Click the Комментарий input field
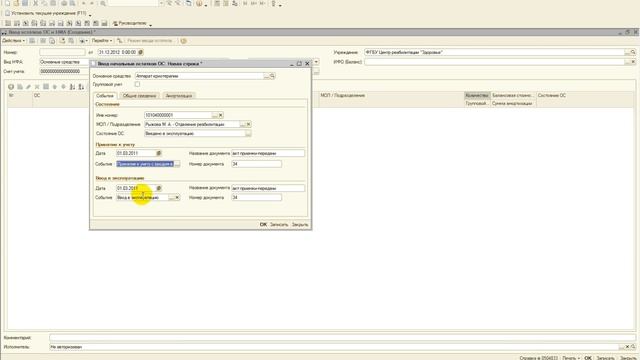This screenshot has width=640, height=360. click(x=342, y=338)
